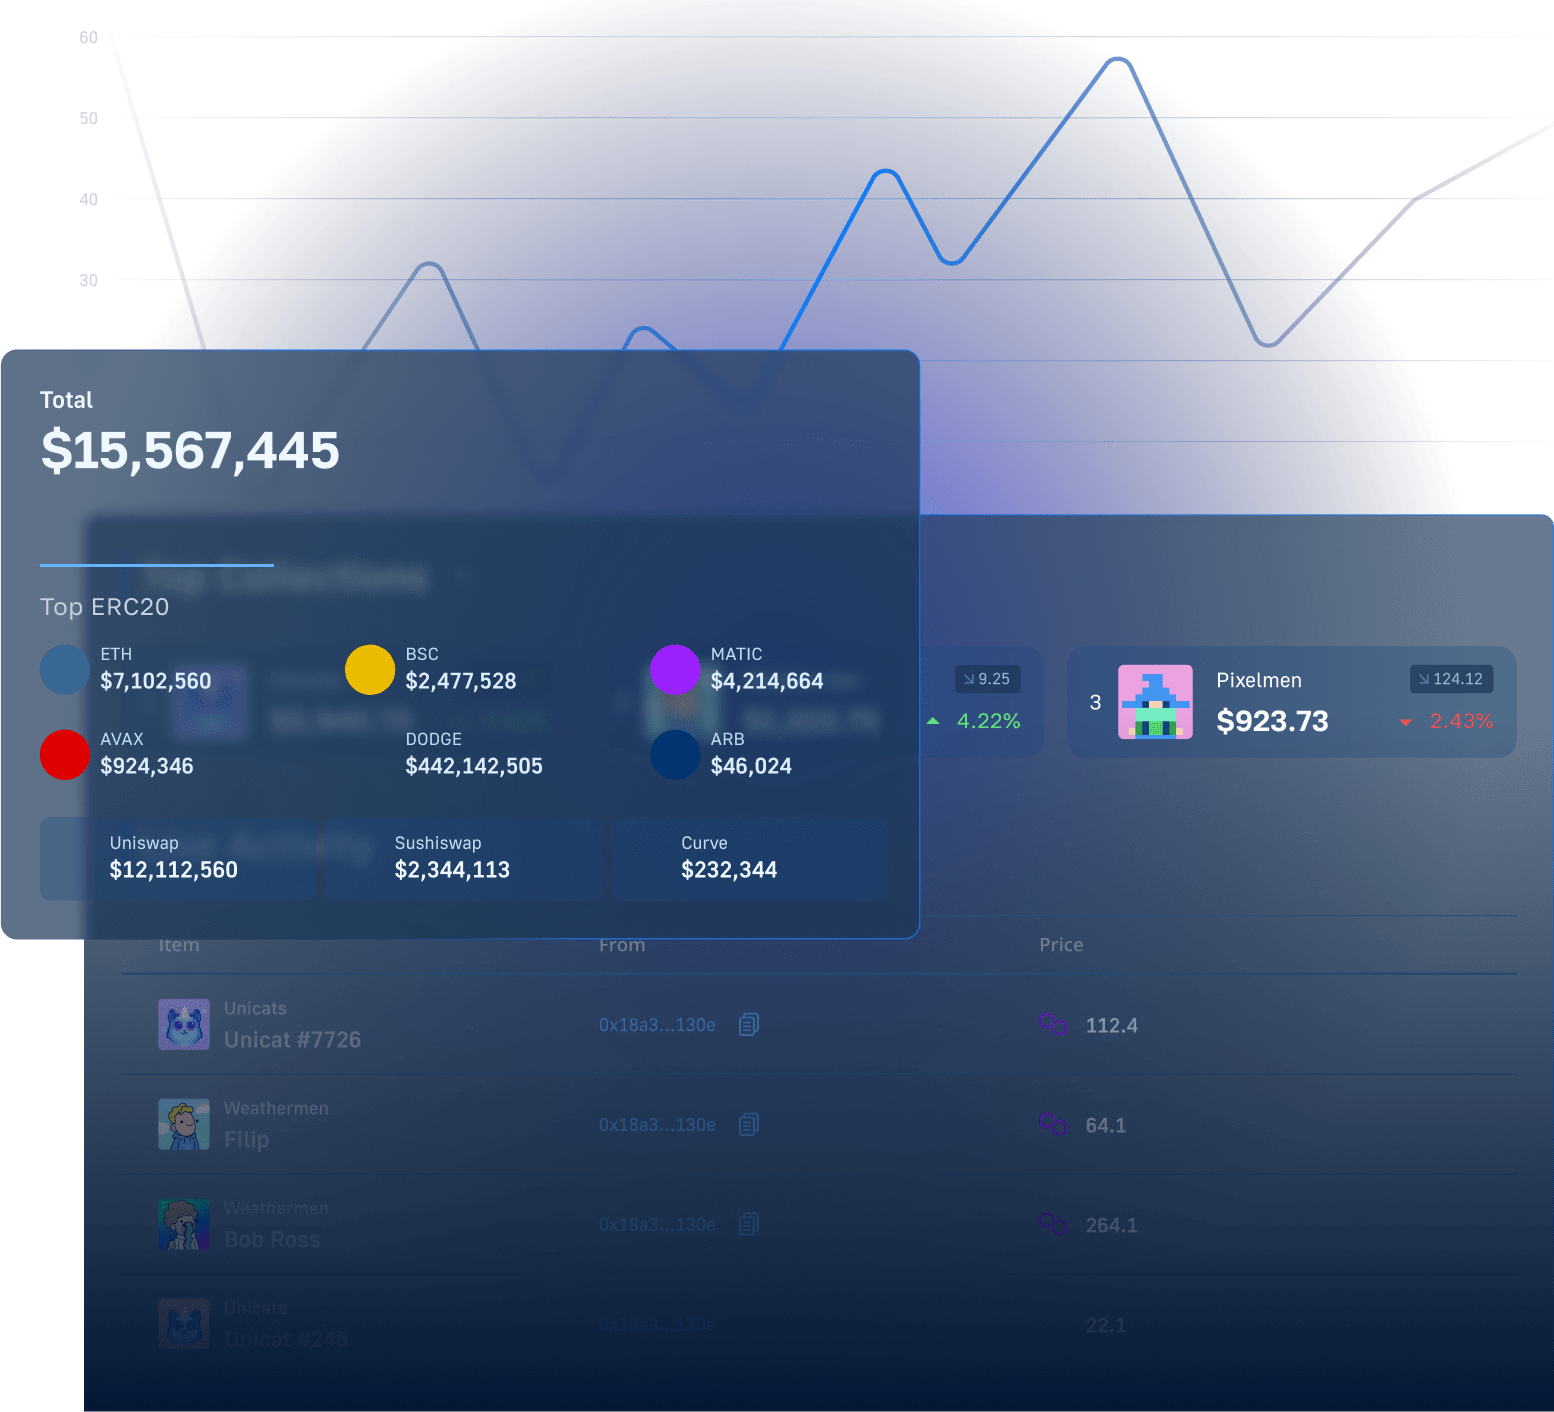Click the MATIC price icon beside 264.1
This screenshot has height=1412, width=1554.
coord(1053,1224)
